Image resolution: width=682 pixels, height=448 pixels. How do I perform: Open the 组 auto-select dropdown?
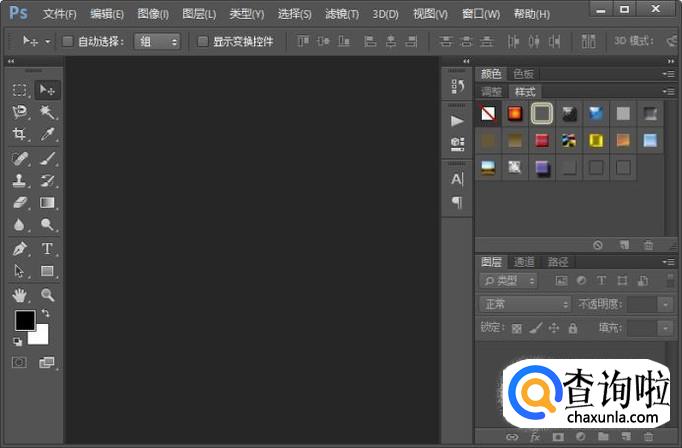pyautogui.click(x=158, y=42)
